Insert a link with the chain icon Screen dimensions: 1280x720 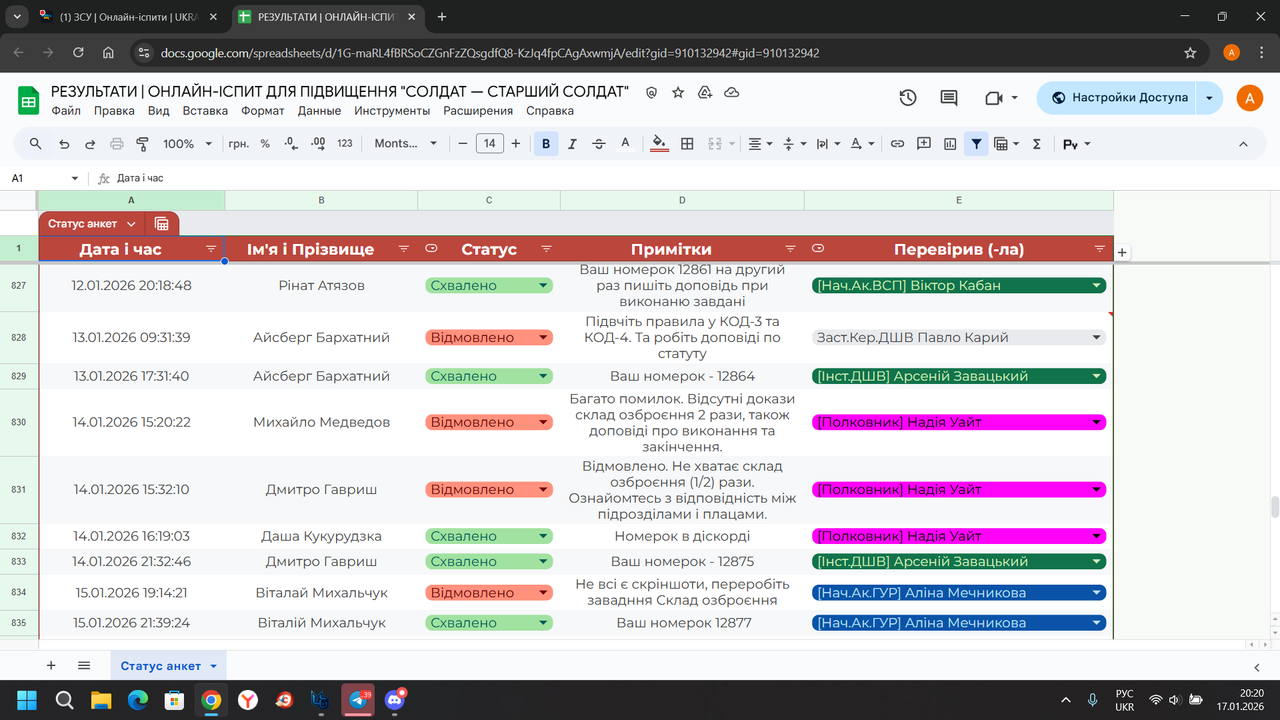(898, 144)
